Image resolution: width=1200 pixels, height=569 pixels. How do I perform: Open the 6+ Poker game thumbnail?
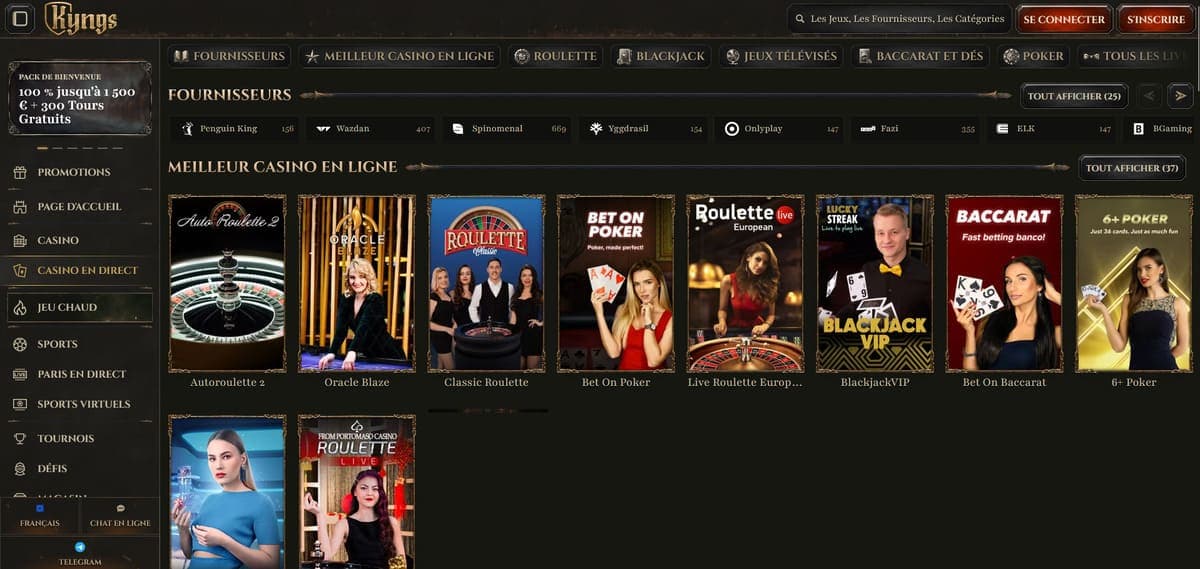[1134, 283]
